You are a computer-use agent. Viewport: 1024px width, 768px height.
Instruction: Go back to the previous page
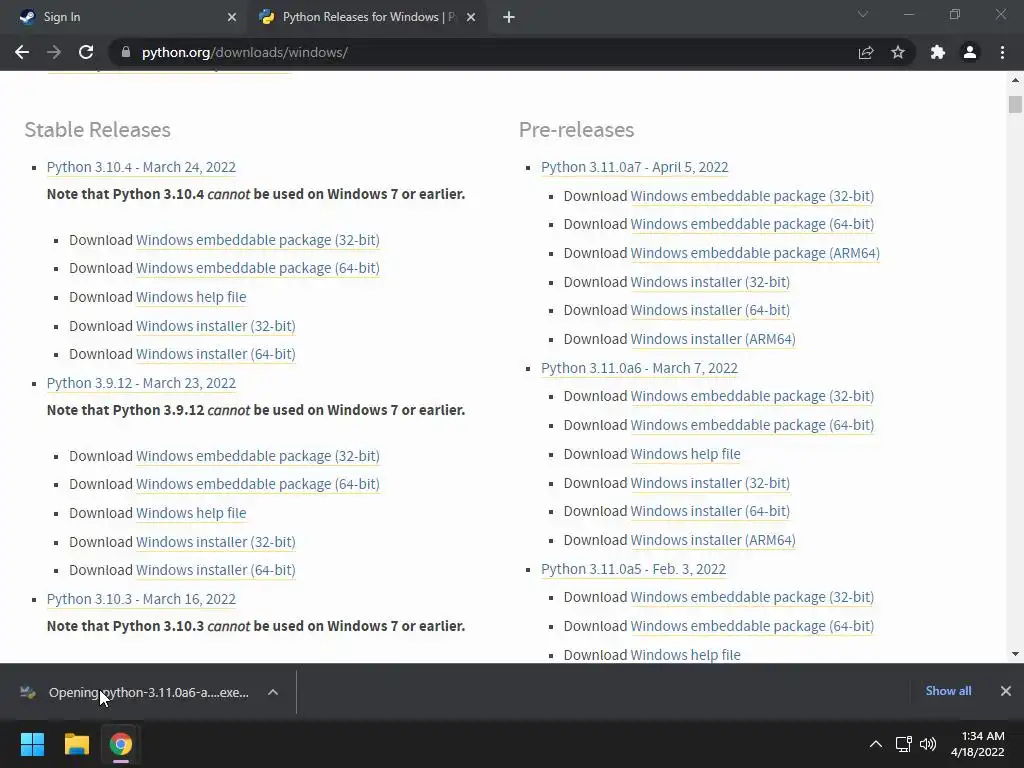(x=22, y=52)
